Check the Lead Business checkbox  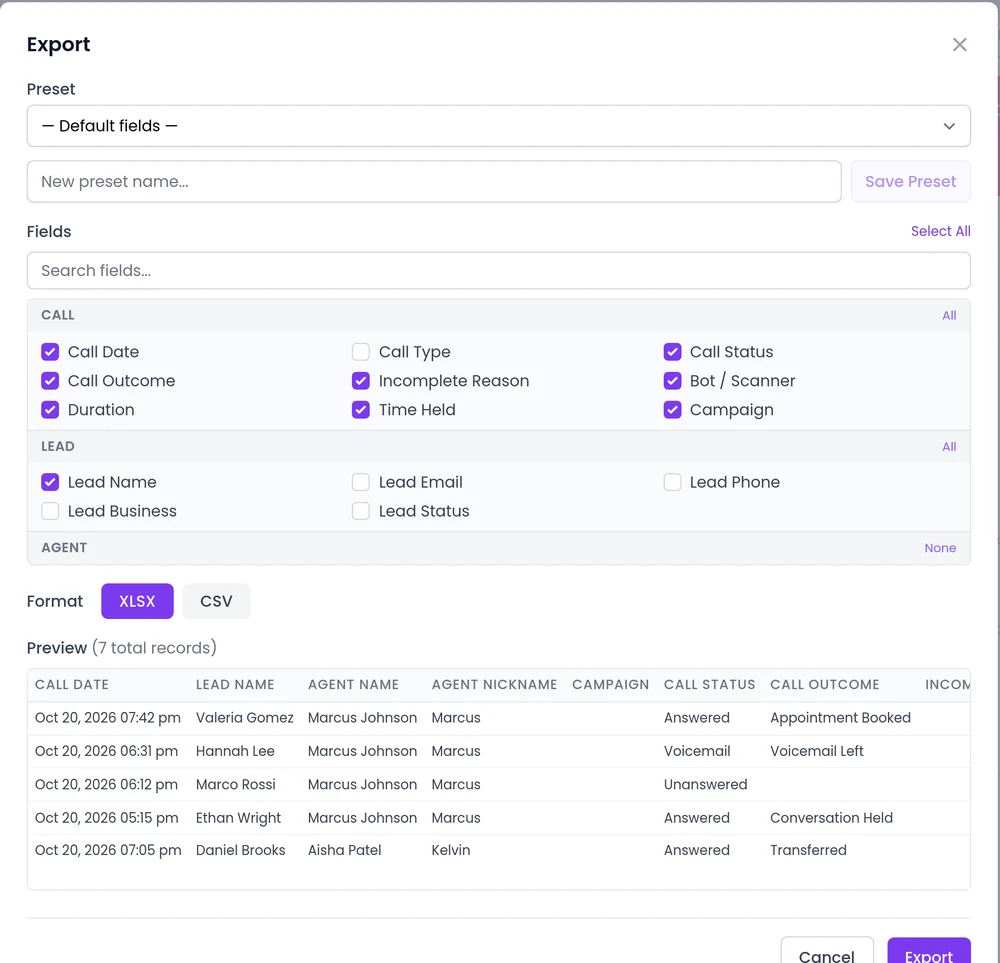(50, 511)
